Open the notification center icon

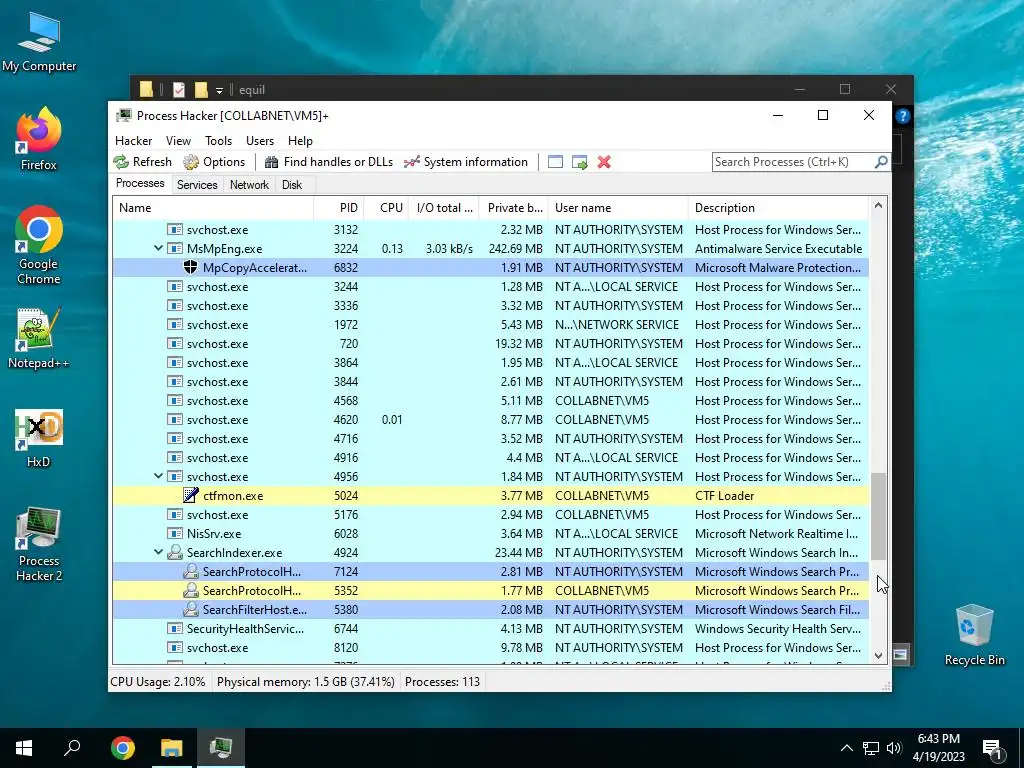click(x=992, y=748)
